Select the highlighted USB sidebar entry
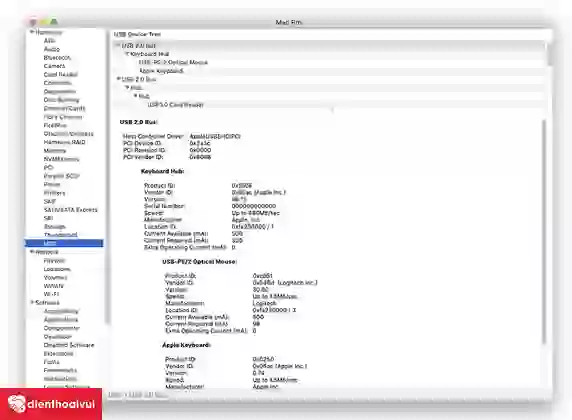 (64, 243)
